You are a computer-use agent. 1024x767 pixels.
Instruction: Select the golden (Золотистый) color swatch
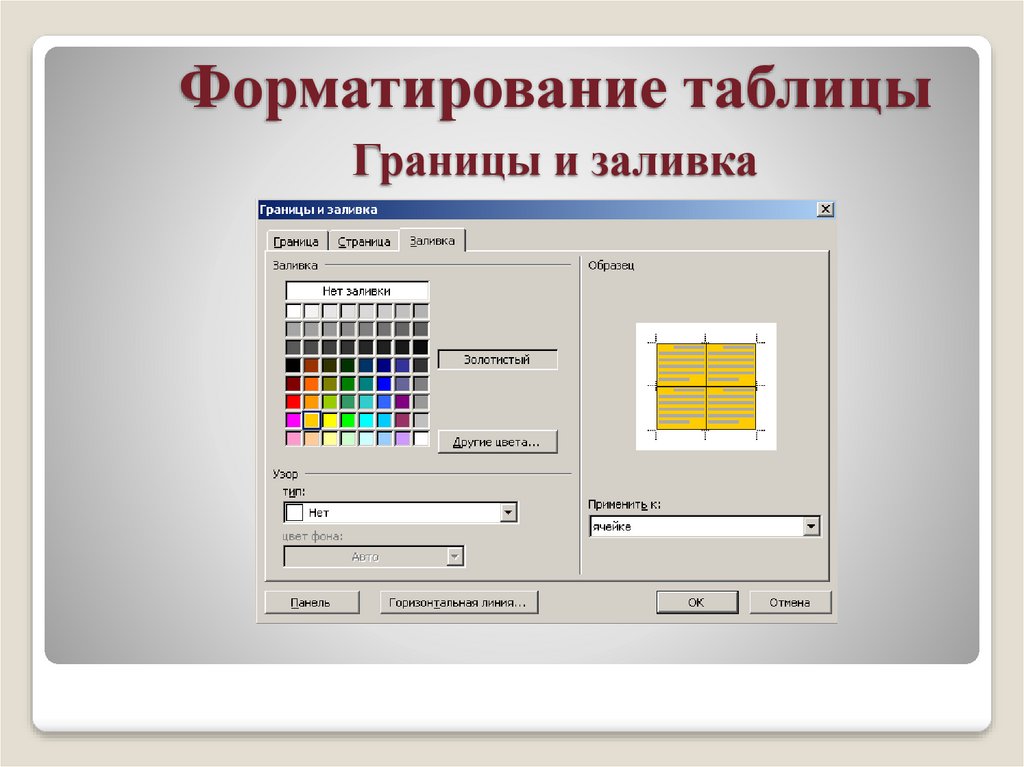[x=311, y=421]
